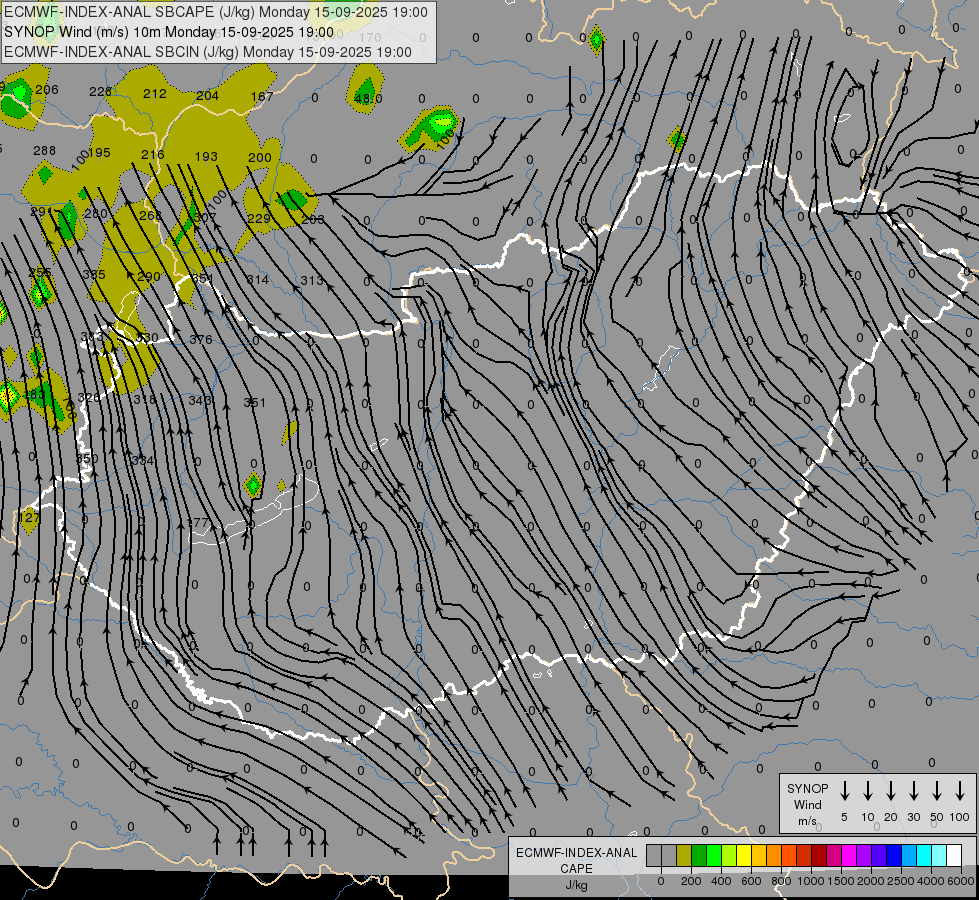Select the pure yellow CAPE legend swatch
Screen dimensions: 979x900
(x=744, y=856)
